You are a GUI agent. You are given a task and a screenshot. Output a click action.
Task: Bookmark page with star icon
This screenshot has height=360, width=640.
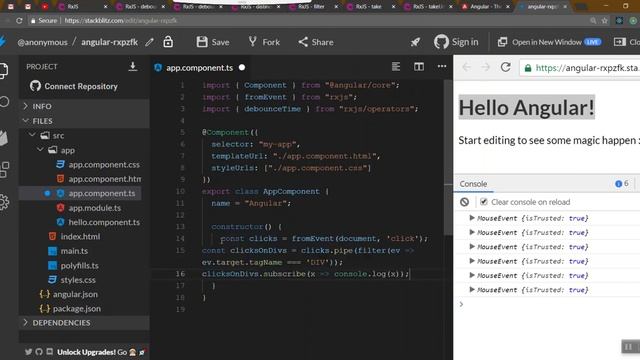click(x=604, y=20)
